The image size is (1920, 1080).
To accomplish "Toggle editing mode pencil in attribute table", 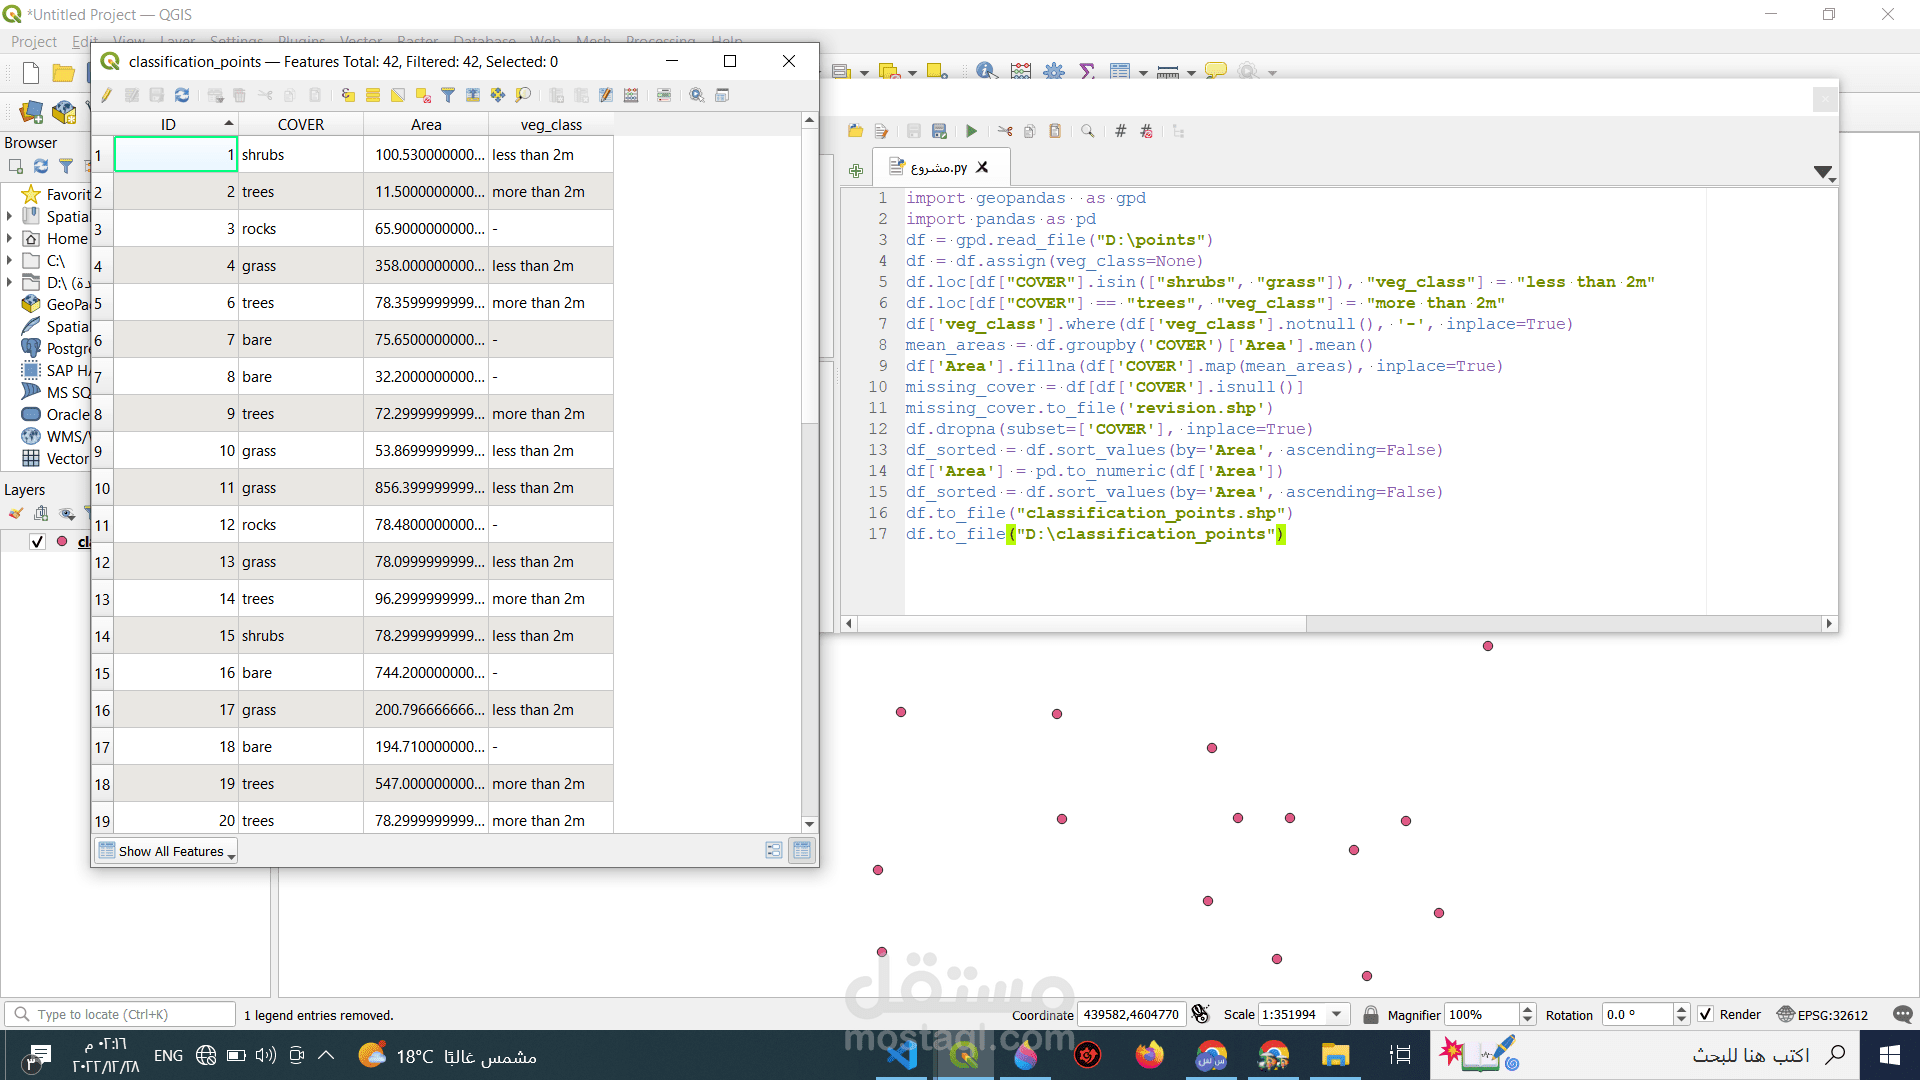I will click(107, 95).
